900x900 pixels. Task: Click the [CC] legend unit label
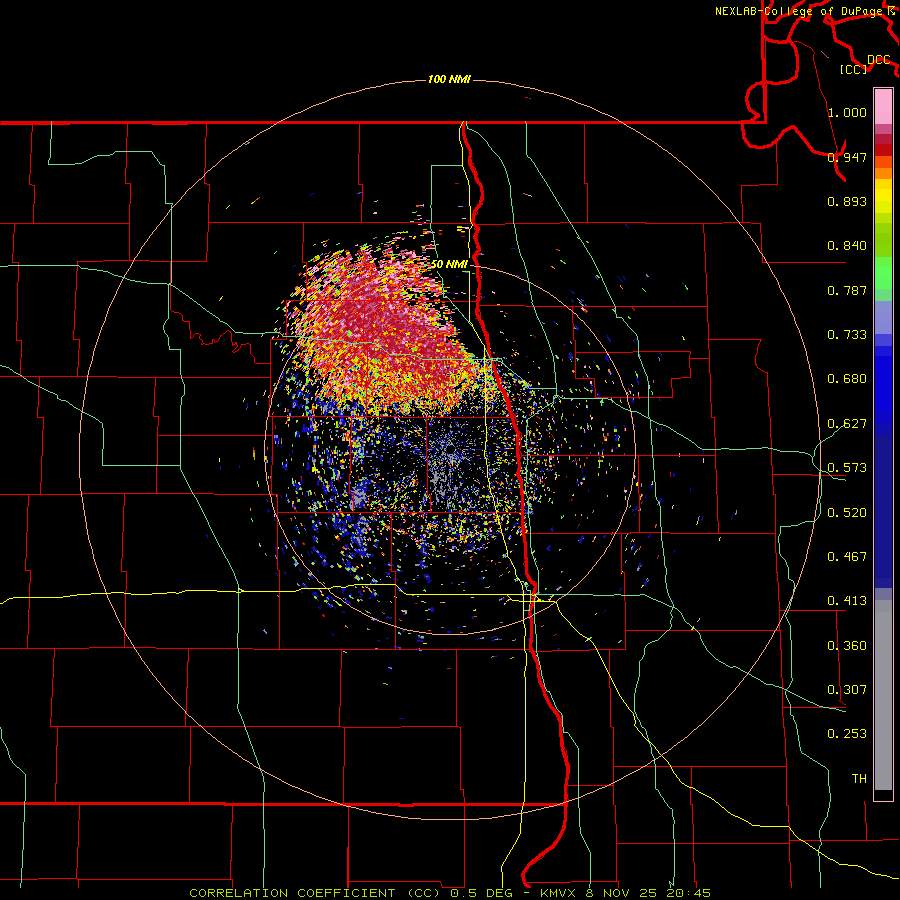click(853, 69)
